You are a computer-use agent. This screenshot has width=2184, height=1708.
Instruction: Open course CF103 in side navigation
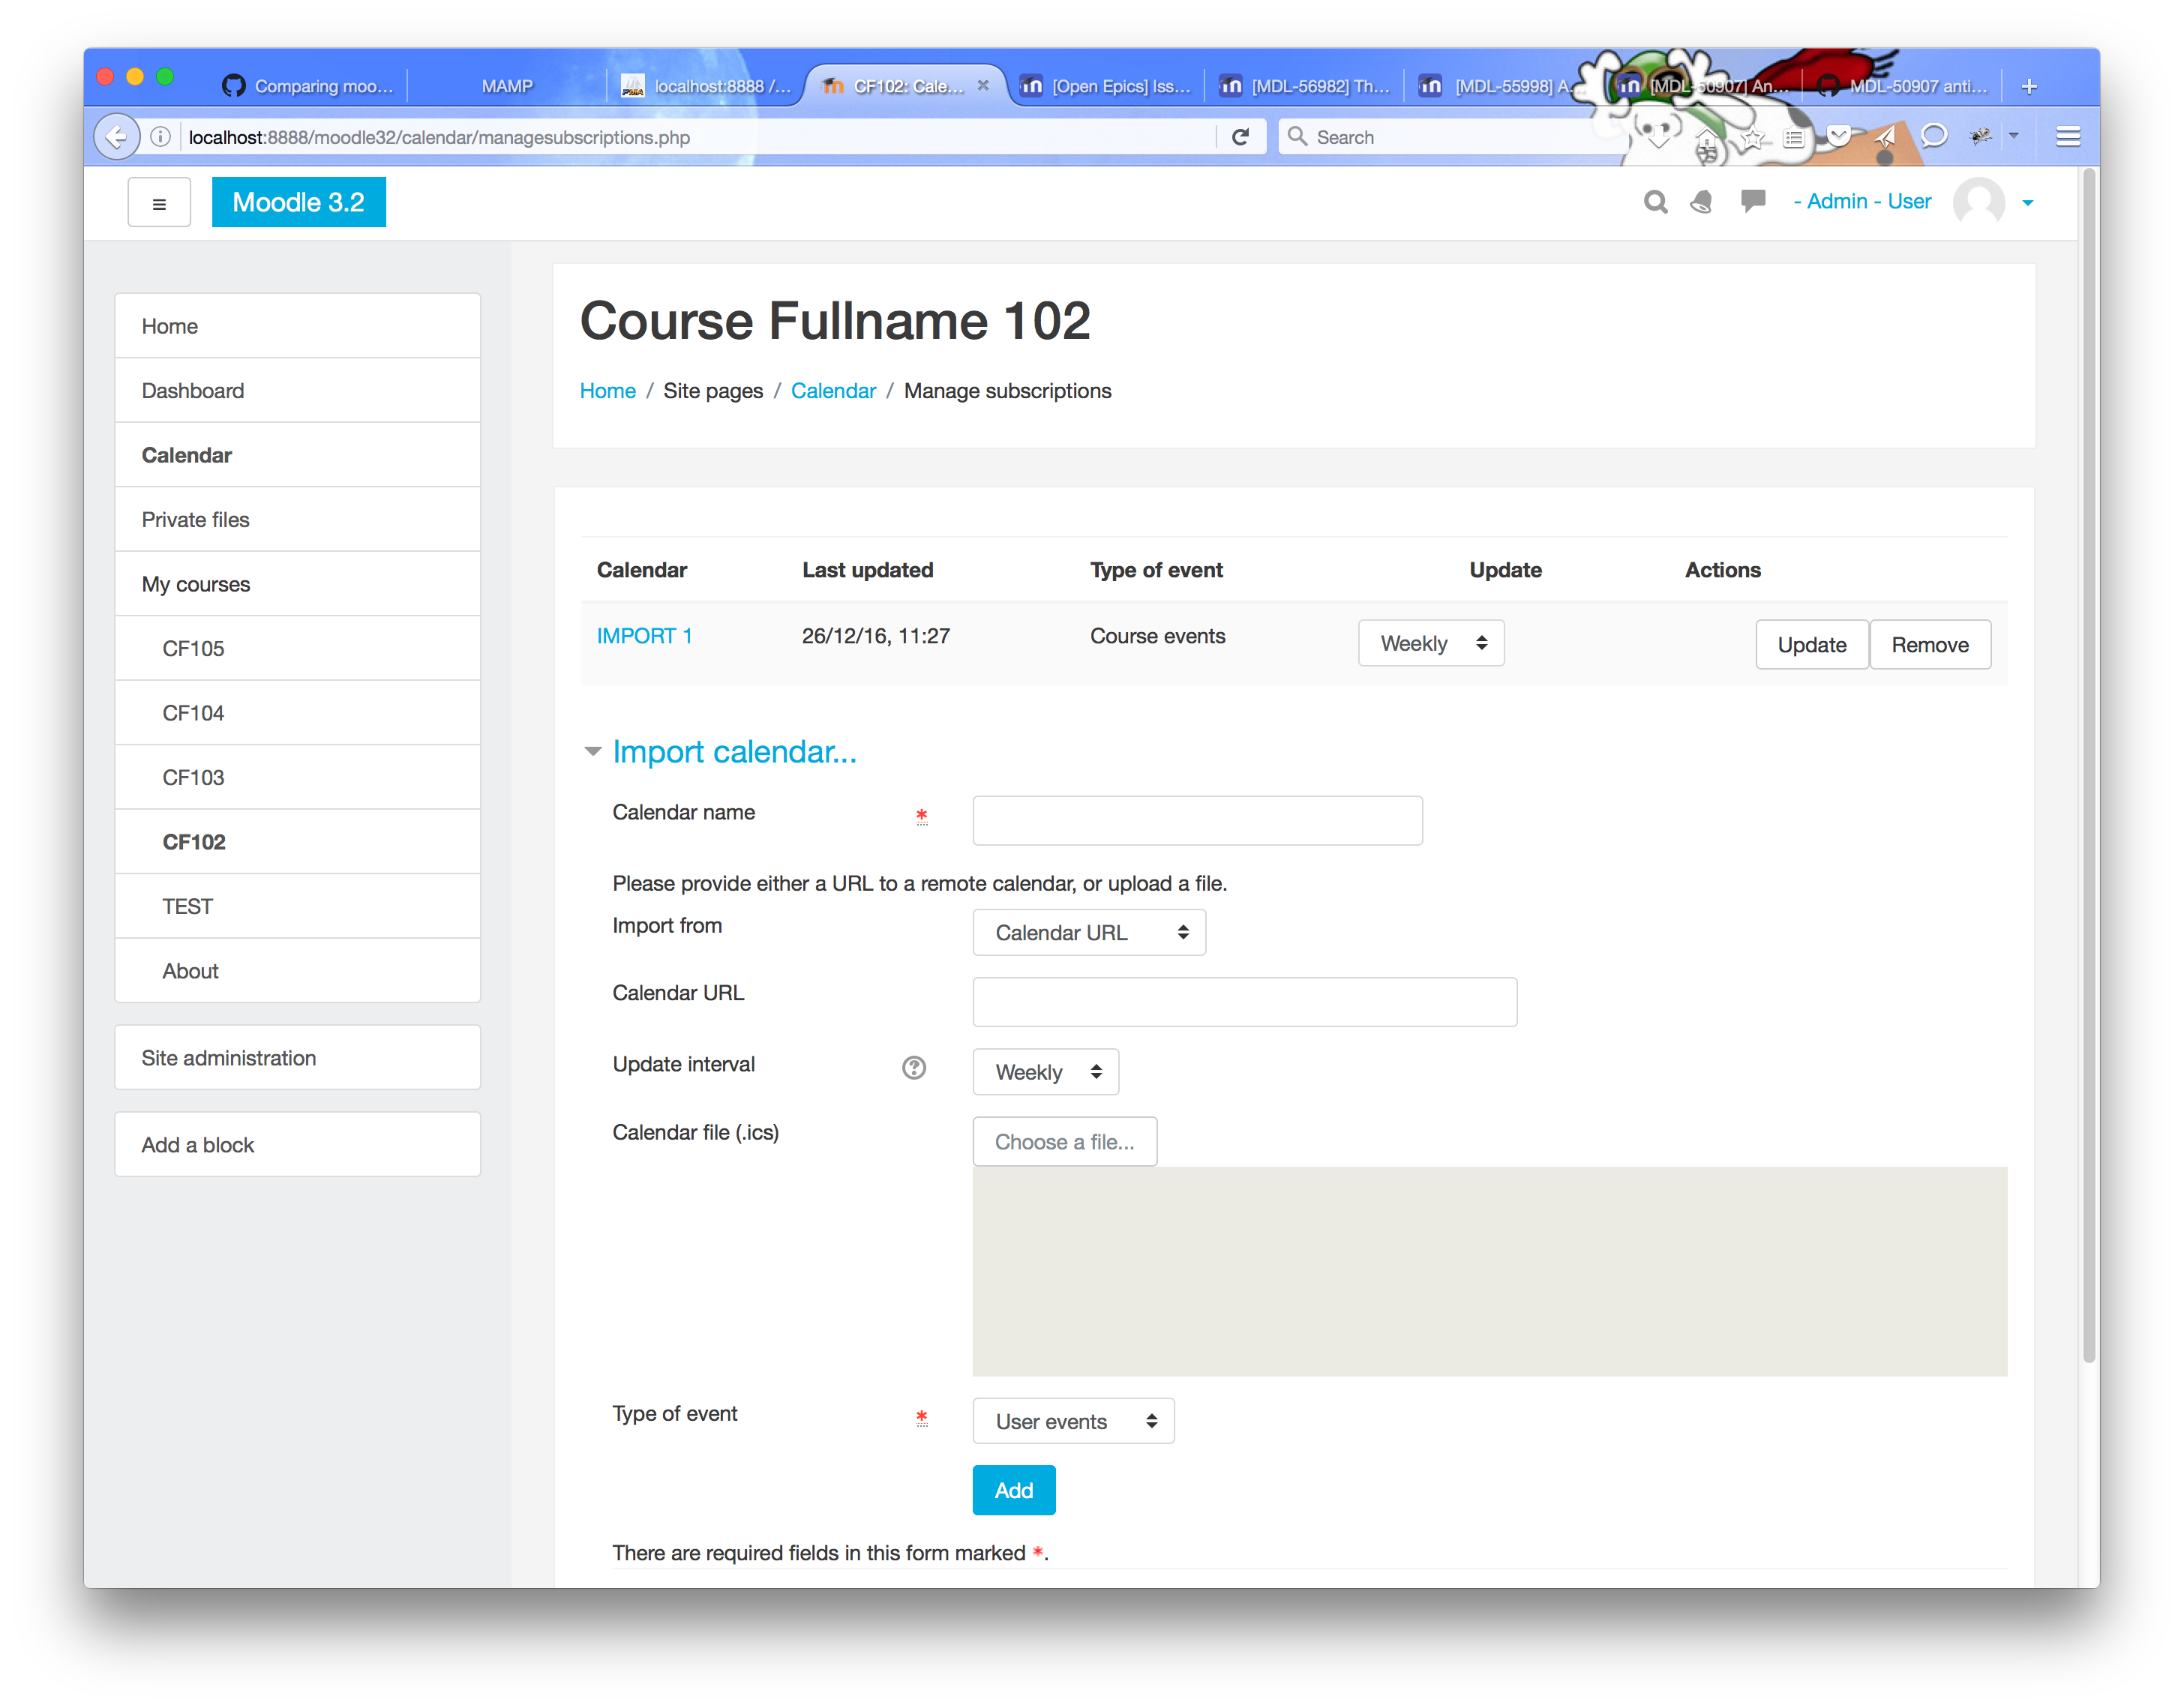[298, 778]
